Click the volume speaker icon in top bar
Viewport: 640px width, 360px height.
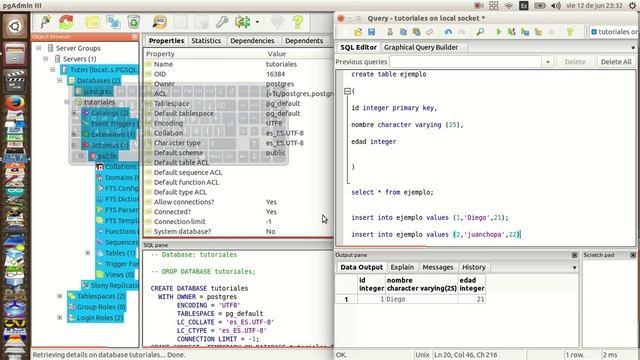pos(556,6)
